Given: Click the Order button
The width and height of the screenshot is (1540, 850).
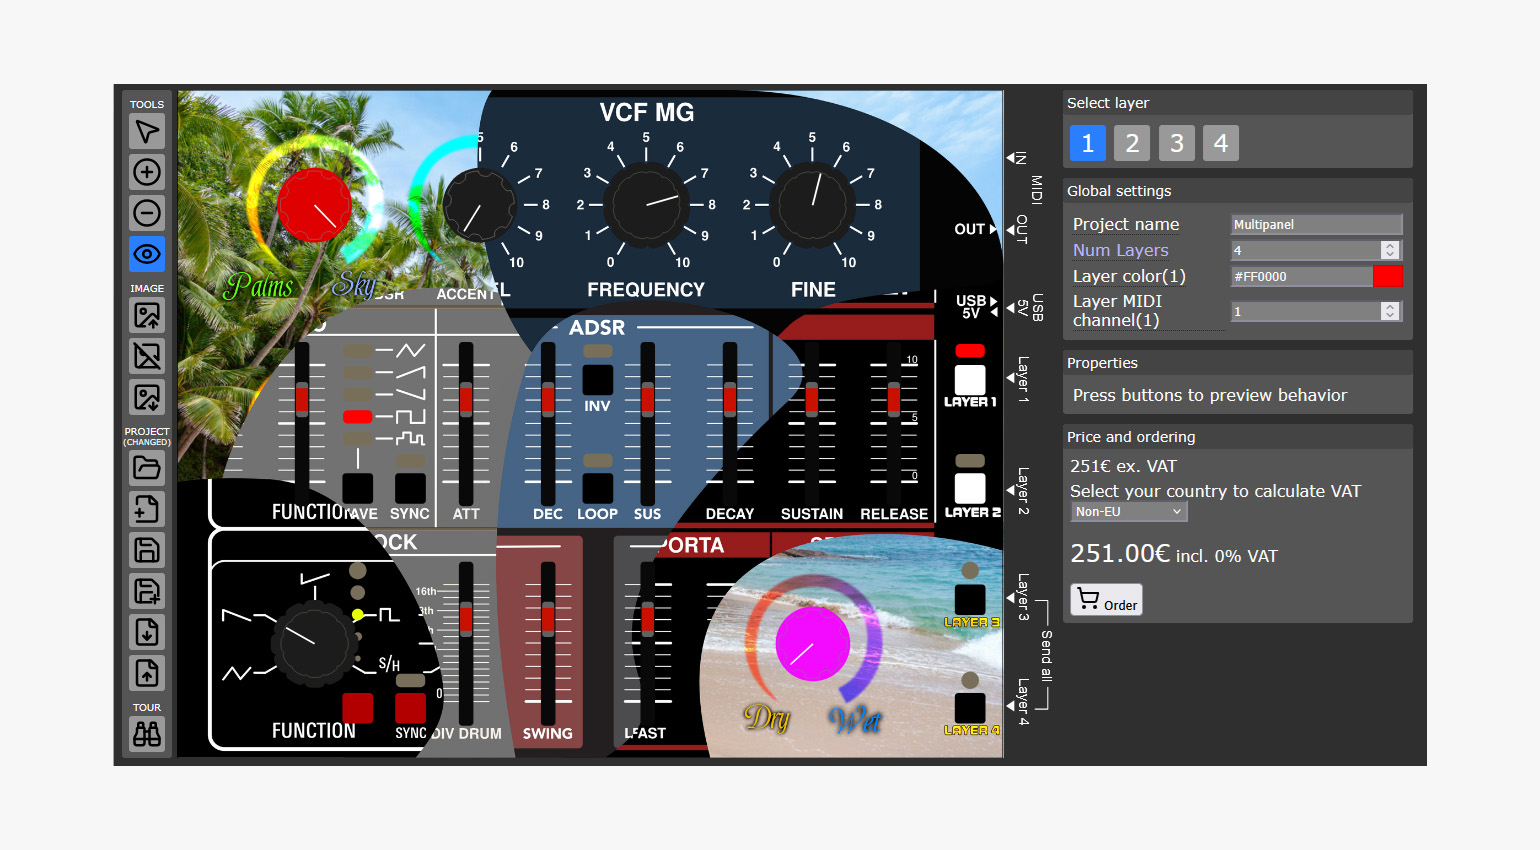Looking at the screenshot, I should 1106,600.
